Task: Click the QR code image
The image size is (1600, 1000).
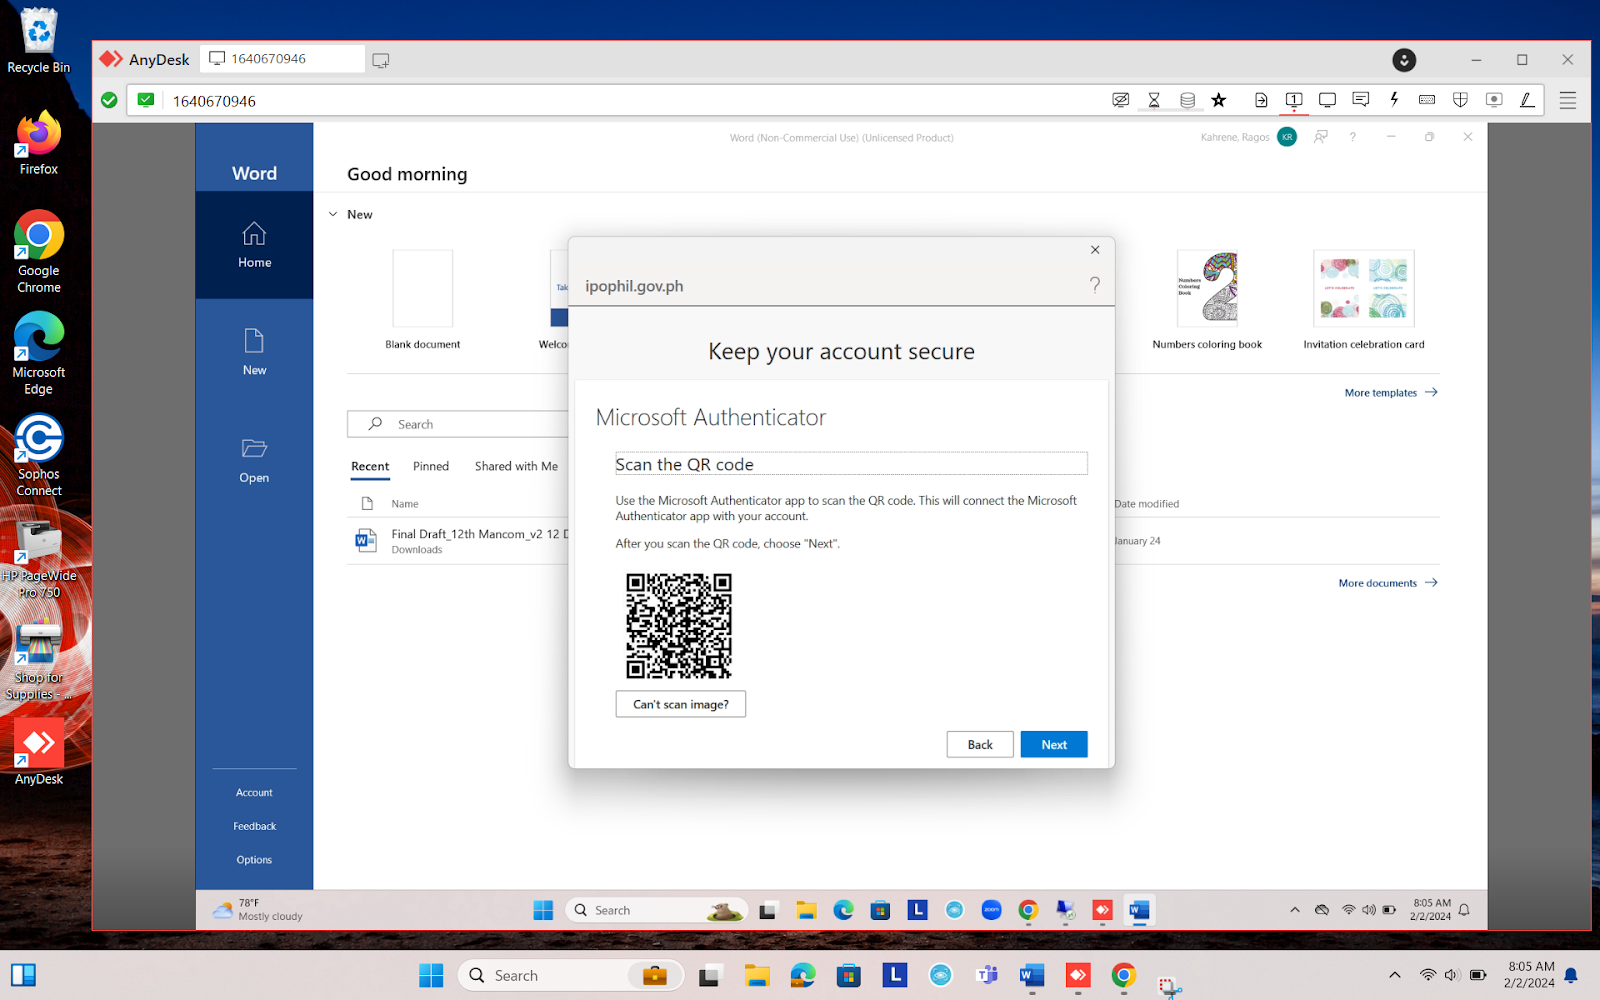Action: tap(679, 626)
